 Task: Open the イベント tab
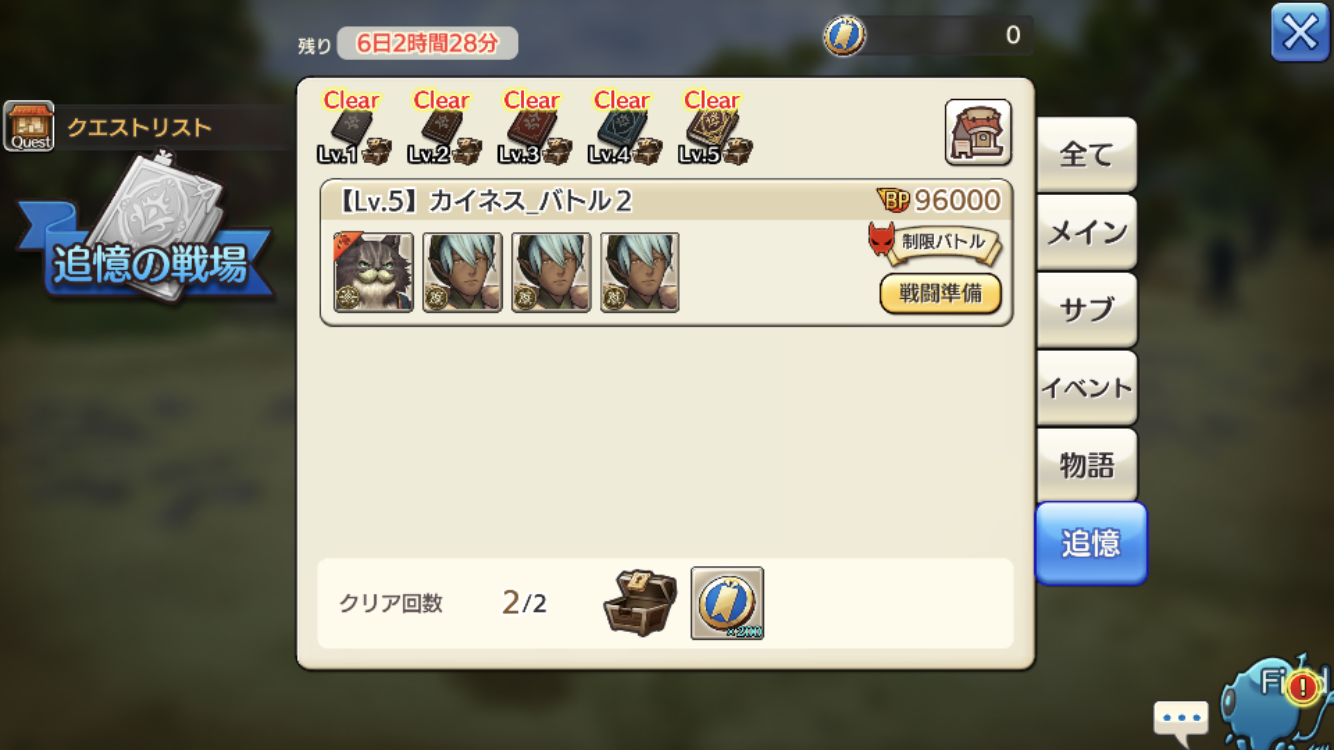(1086, 388)
